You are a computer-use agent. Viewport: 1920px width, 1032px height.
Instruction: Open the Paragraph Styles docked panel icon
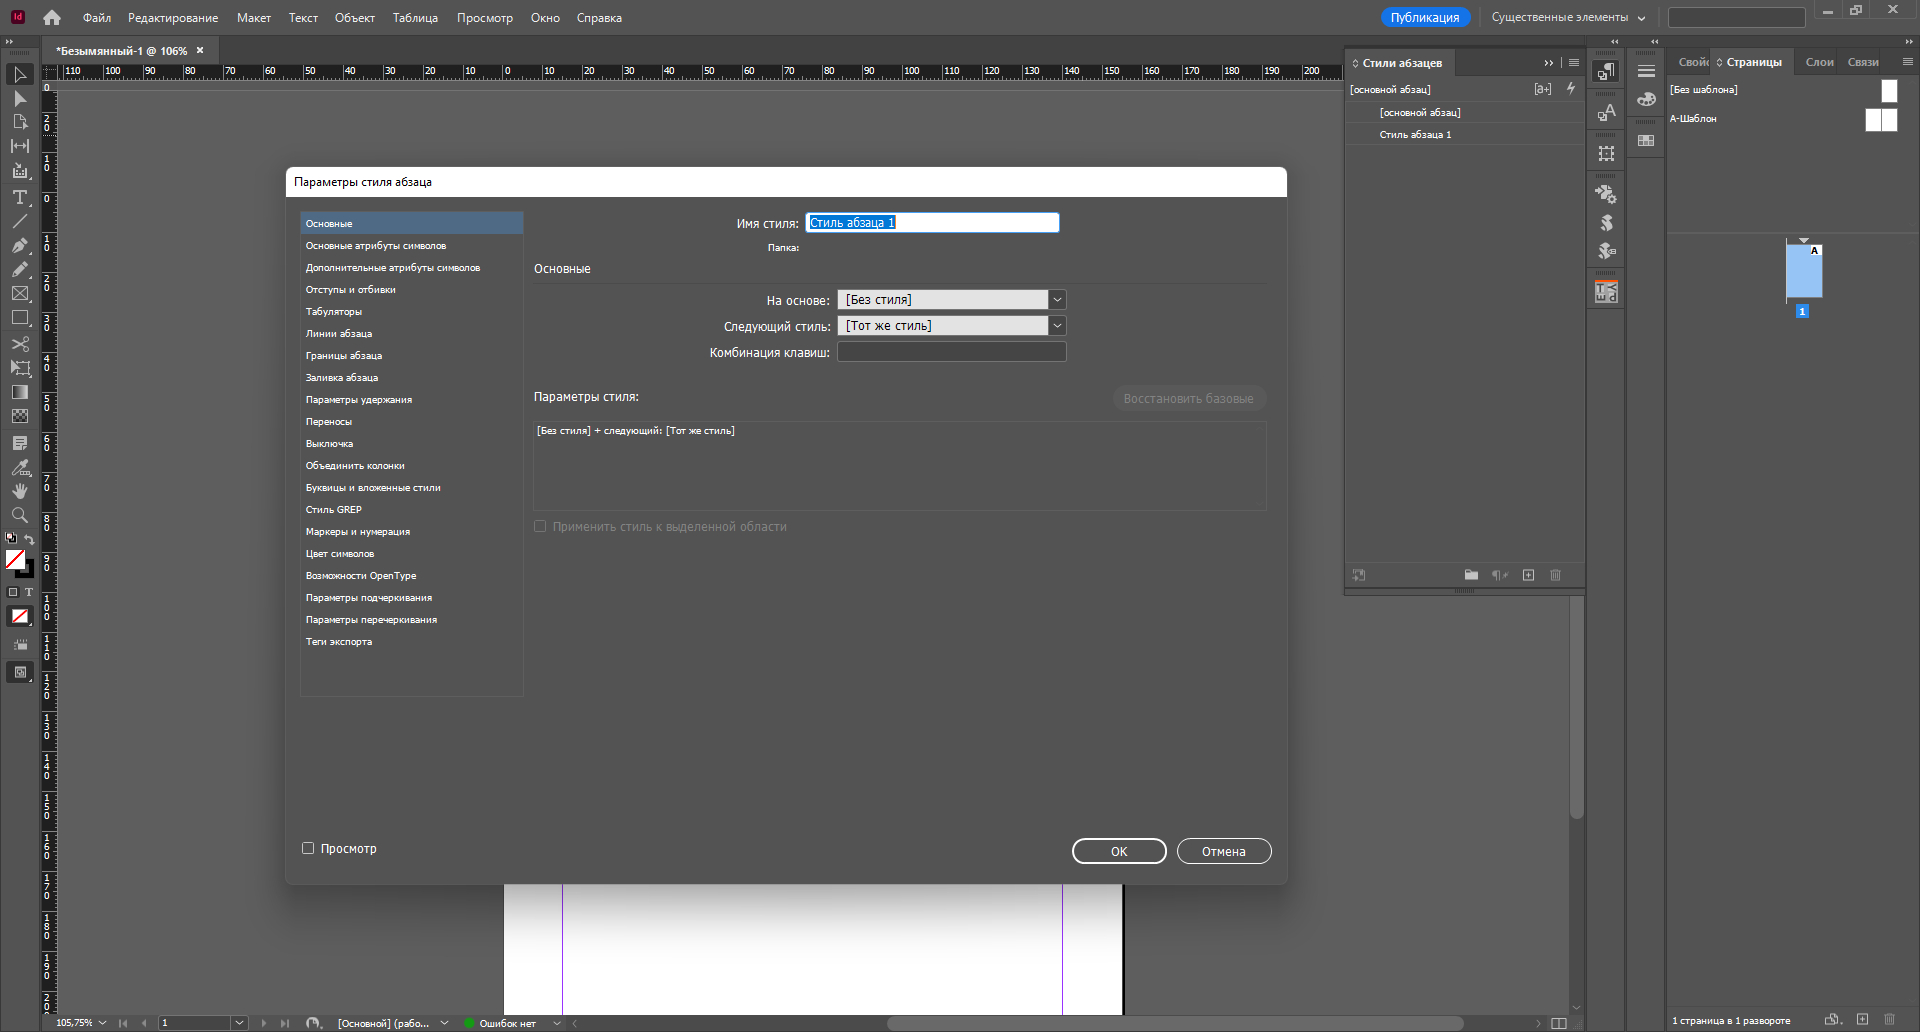[1606, 72]
